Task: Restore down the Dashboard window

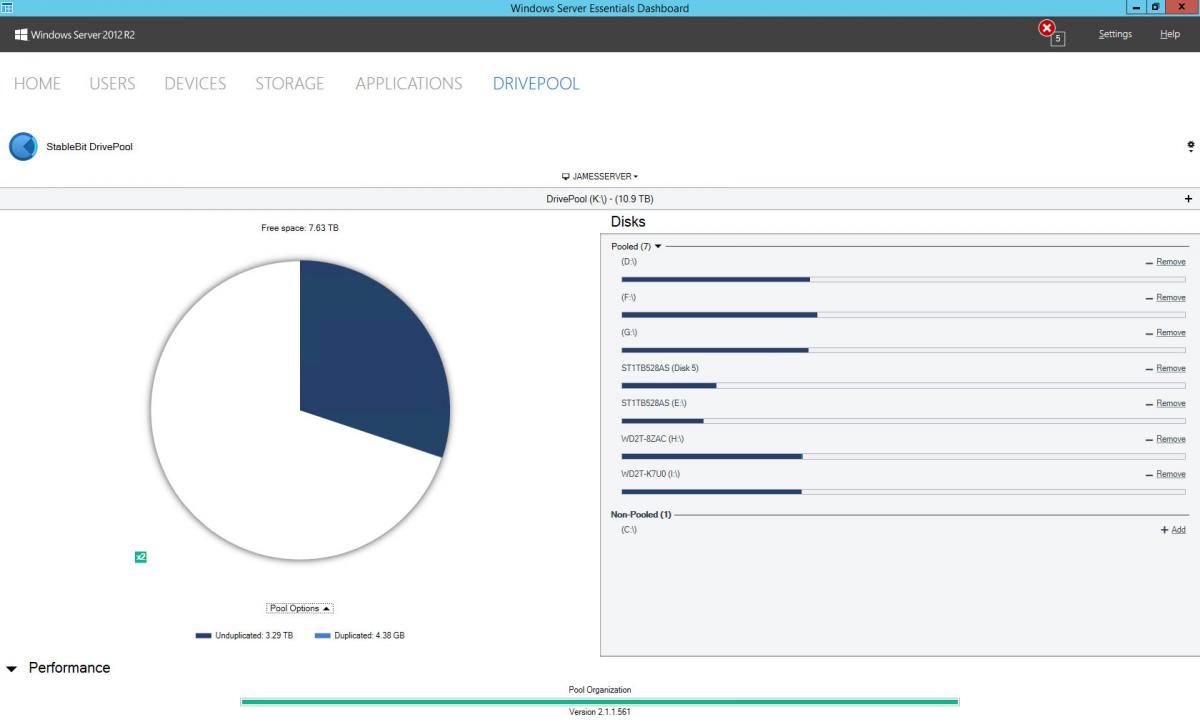Action: [x=1156, y=7]
